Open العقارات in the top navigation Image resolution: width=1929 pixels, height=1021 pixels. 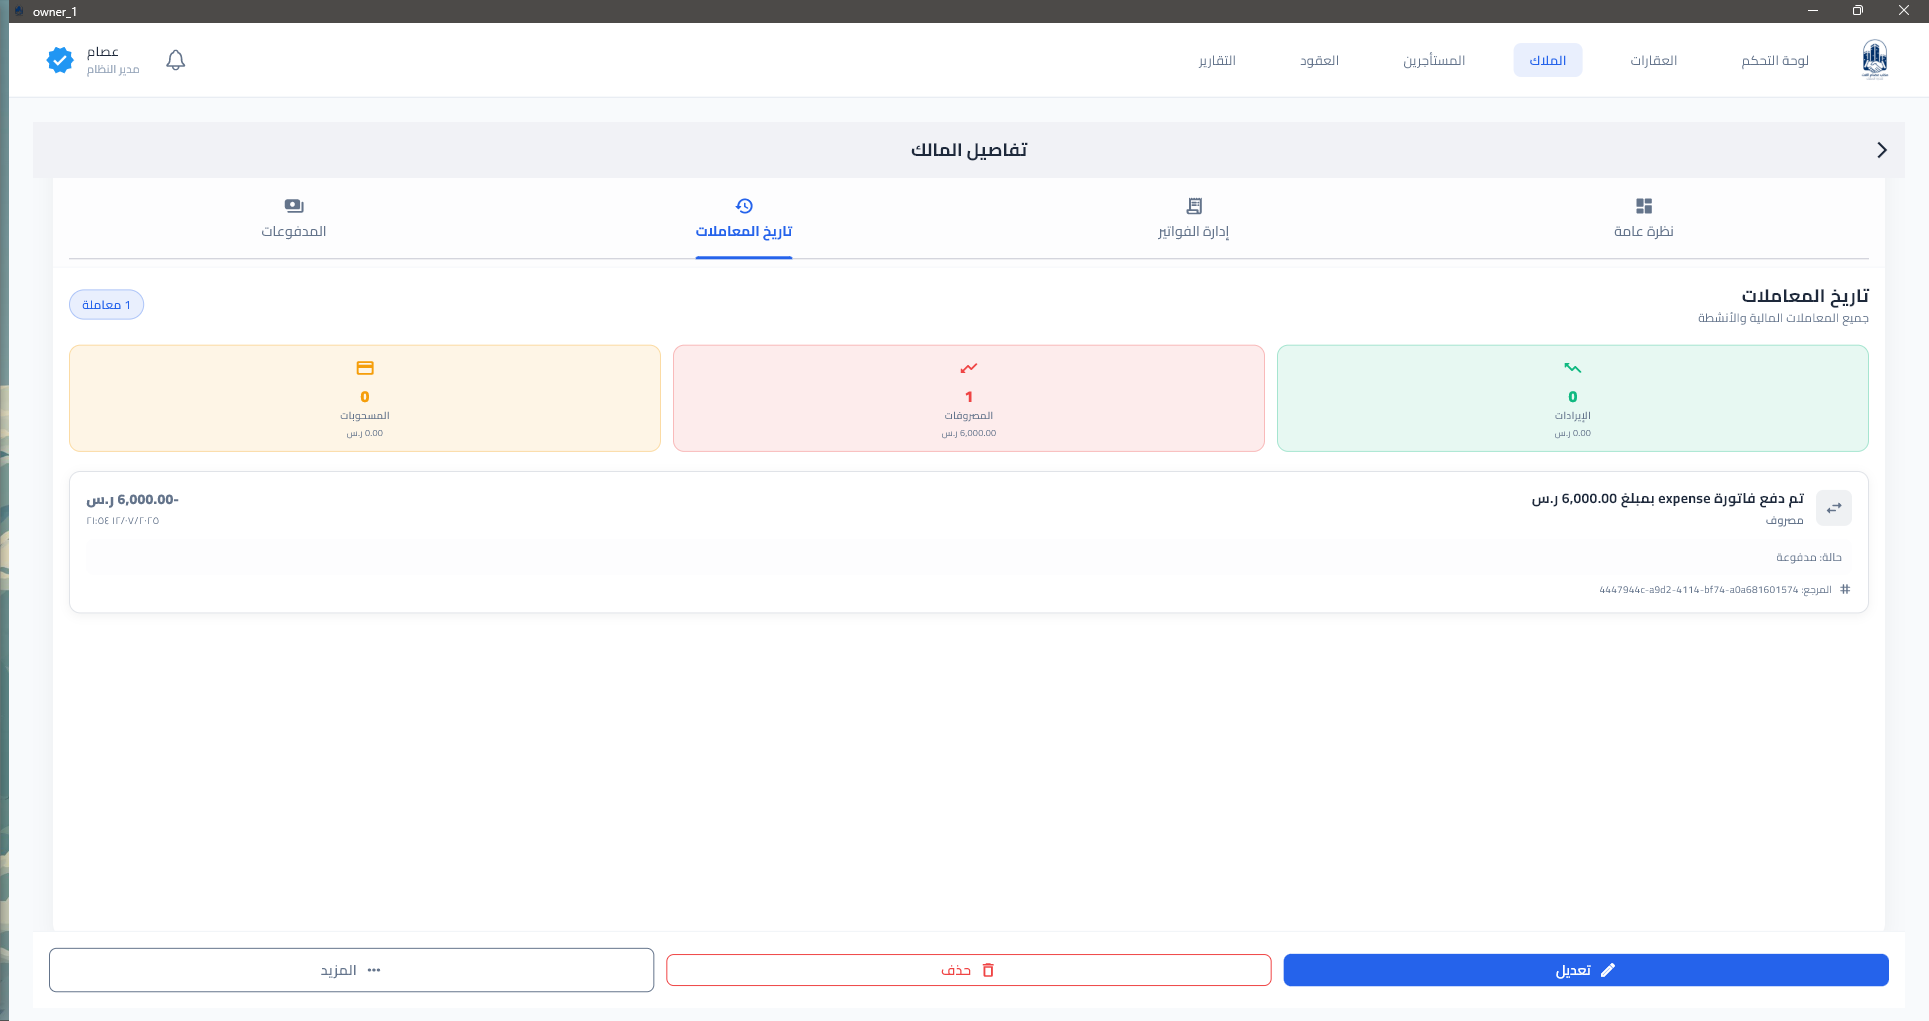[1654, 61]
